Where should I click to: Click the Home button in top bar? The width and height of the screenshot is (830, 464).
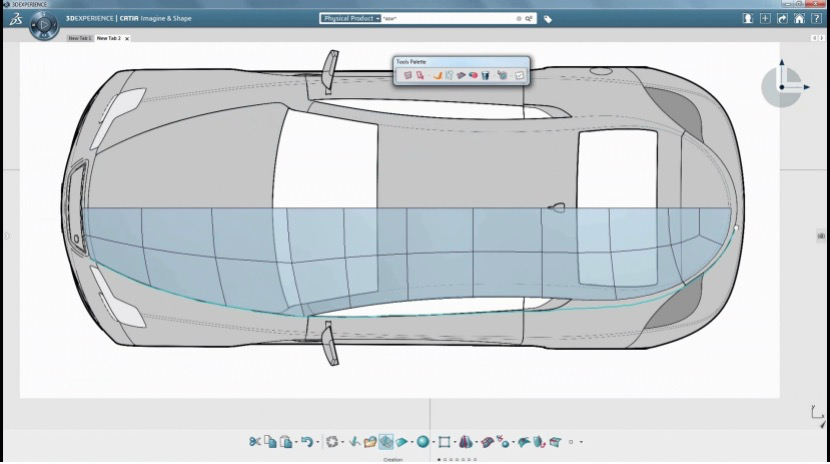[x=801, y=18]
